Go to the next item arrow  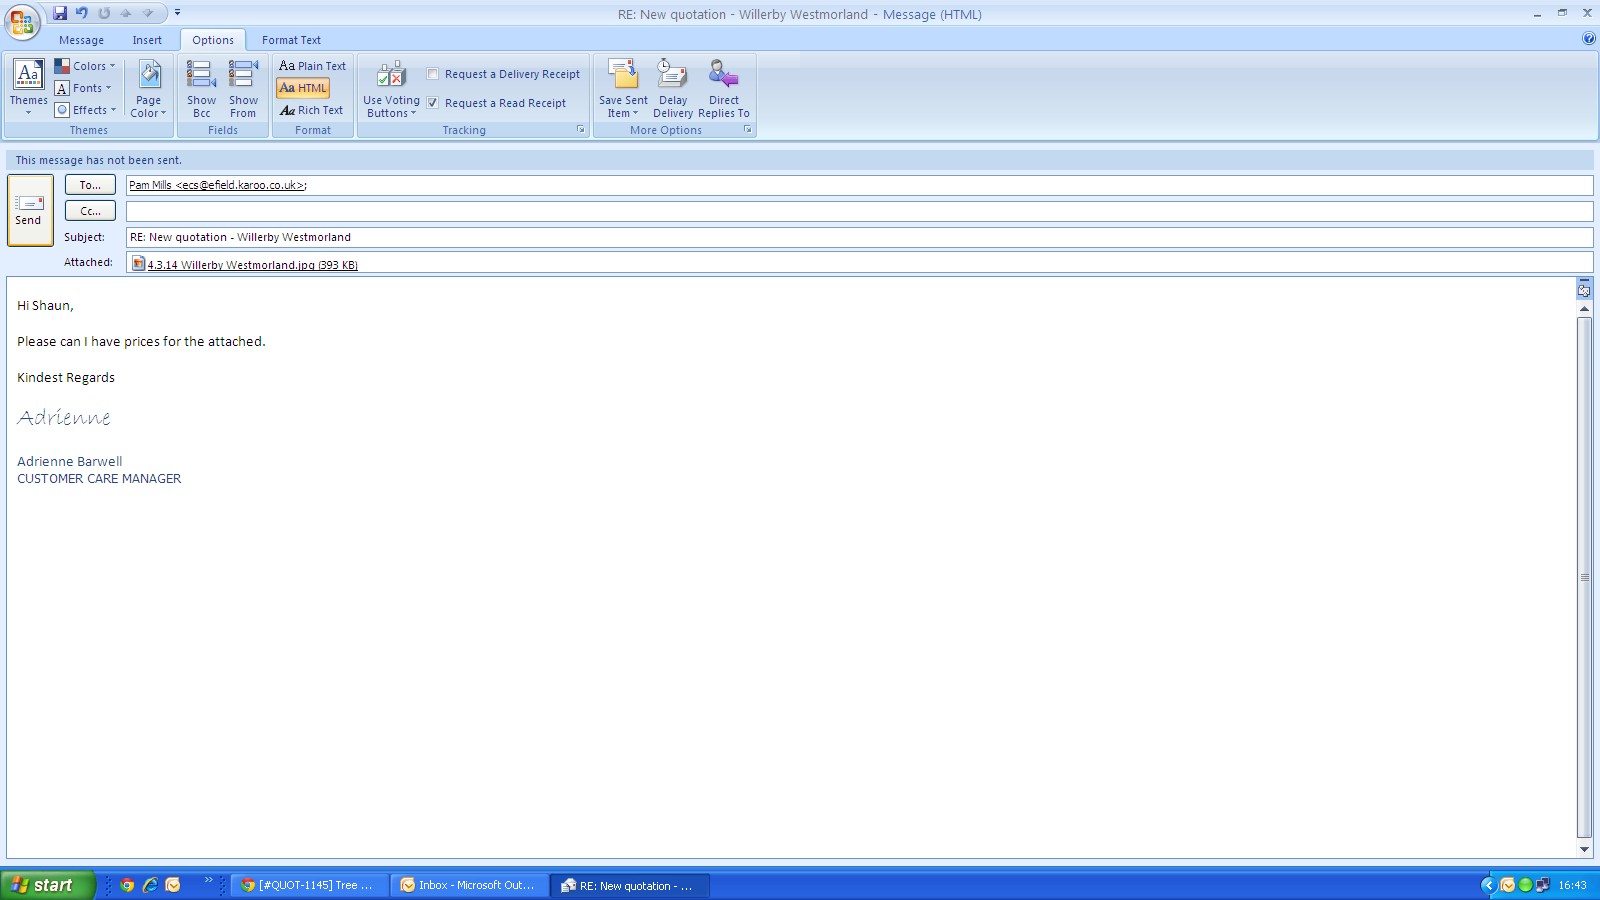pos(148,13)
